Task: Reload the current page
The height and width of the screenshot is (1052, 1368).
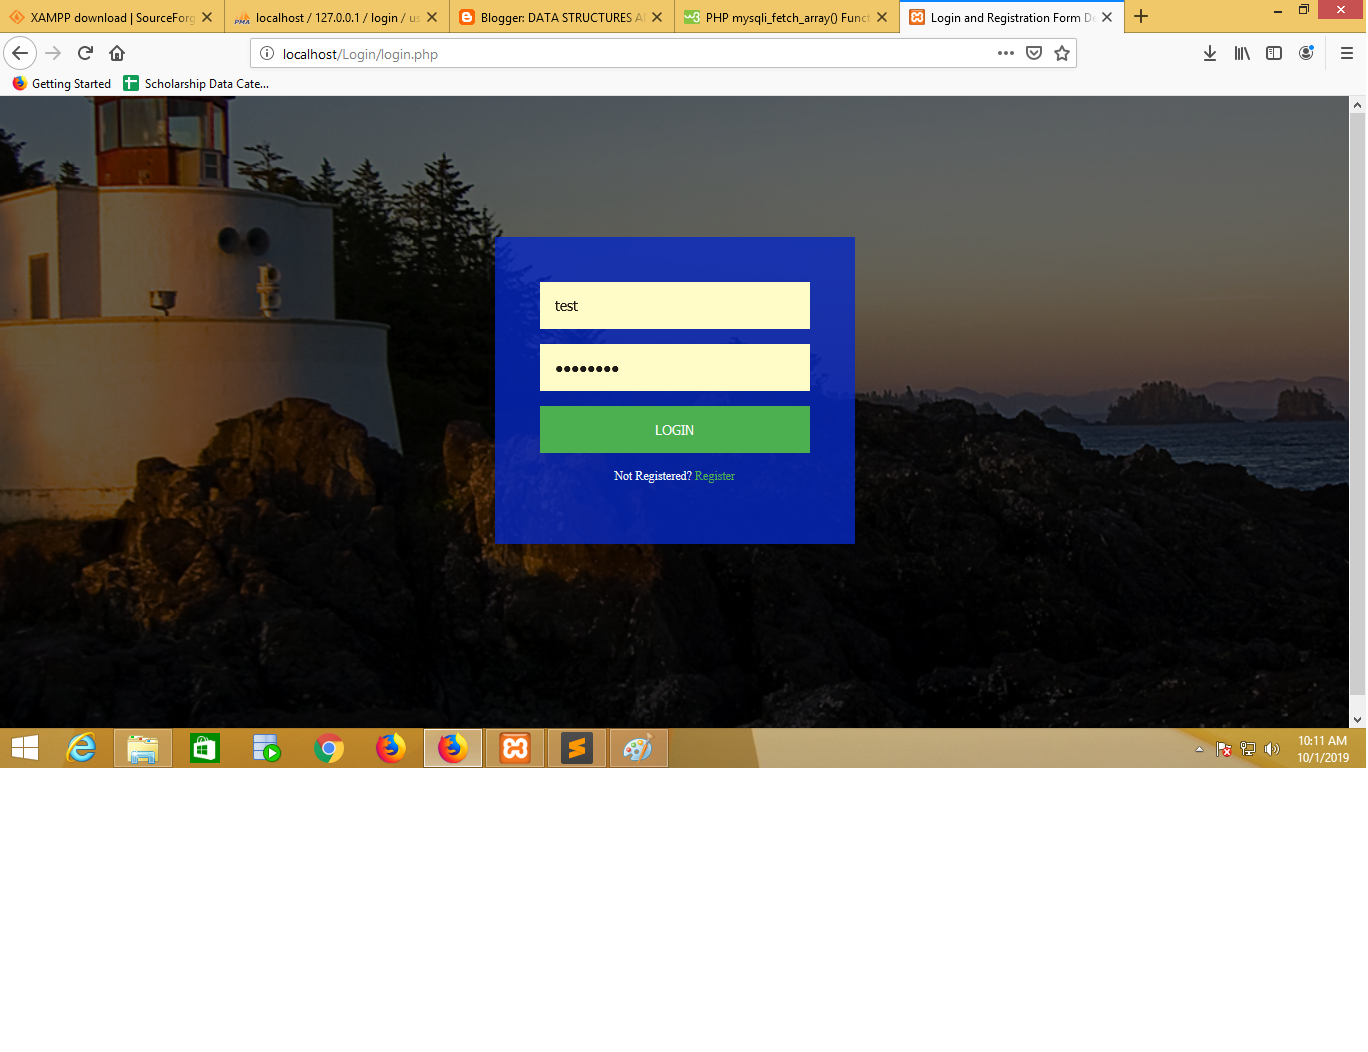Action: [84, 53]
